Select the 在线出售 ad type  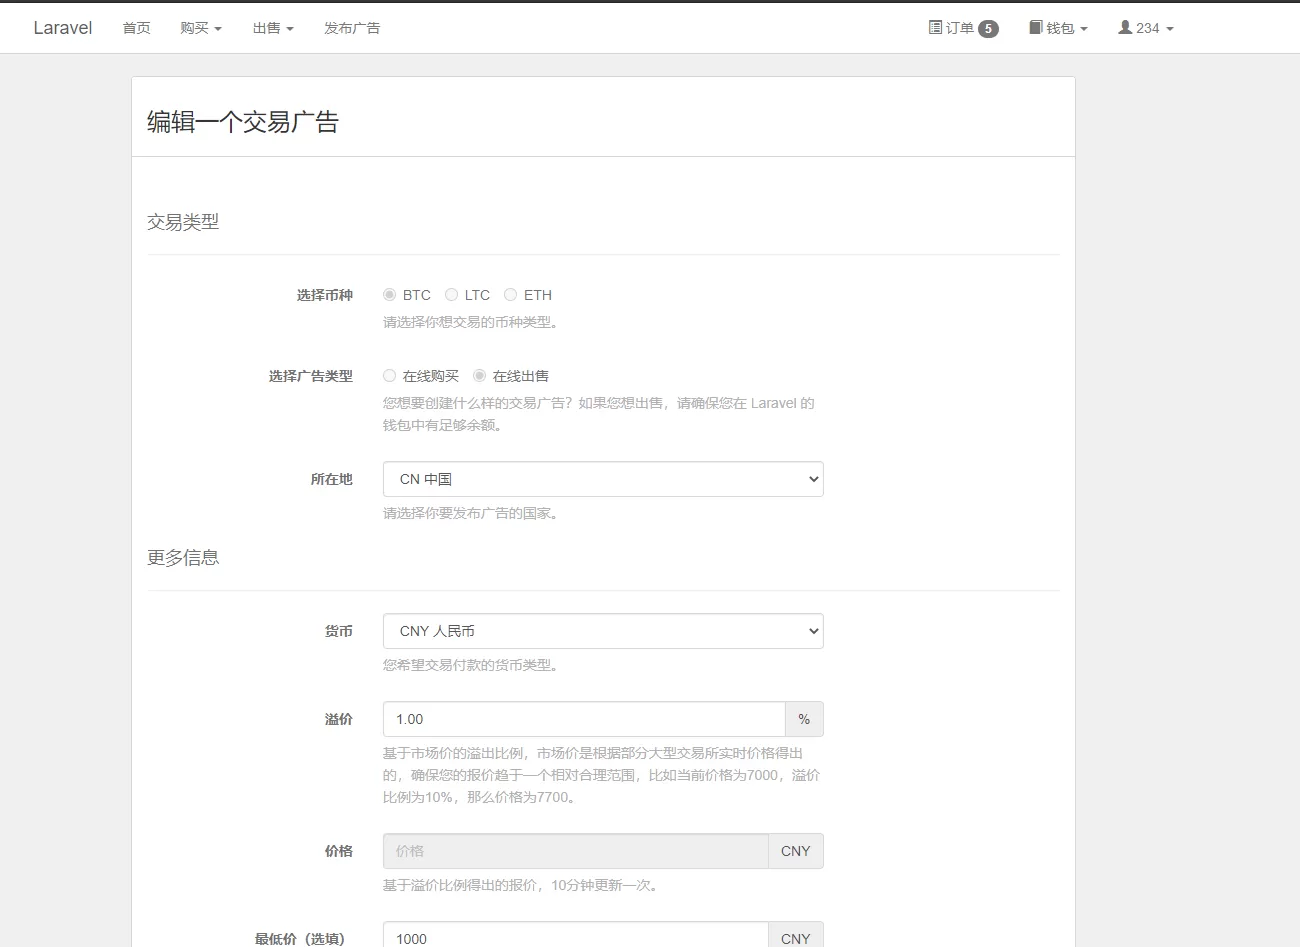pos(480,376)
